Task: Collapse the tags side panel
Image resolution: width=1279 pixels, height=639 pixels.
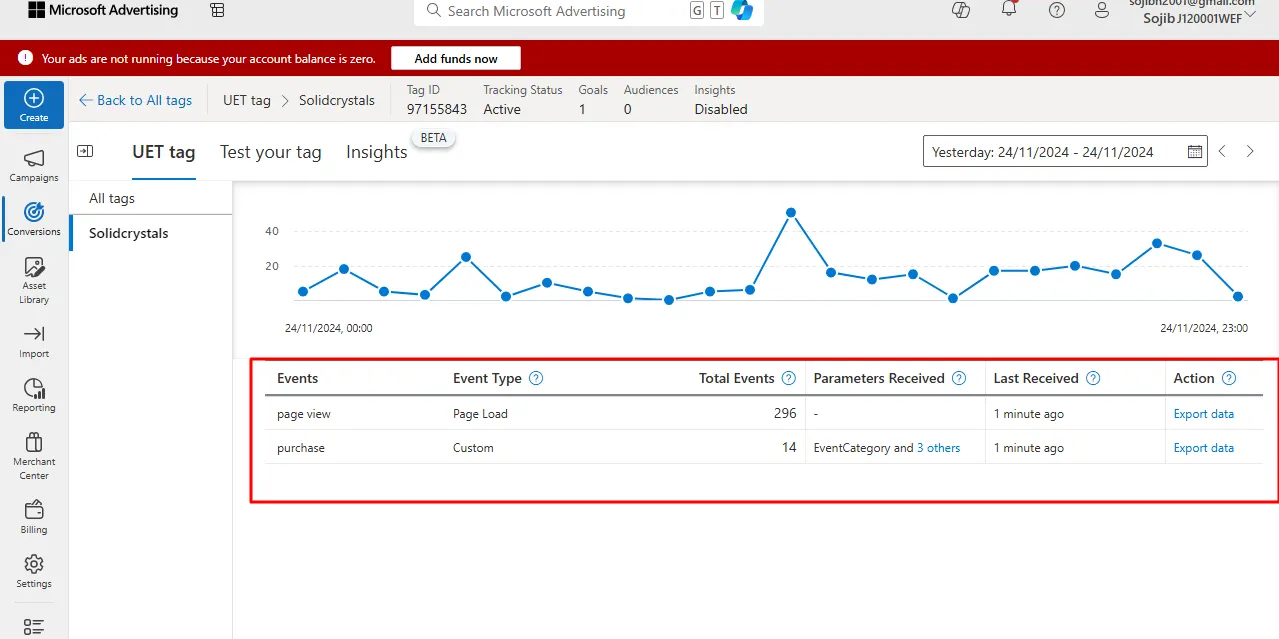Action: coord(85,151)
